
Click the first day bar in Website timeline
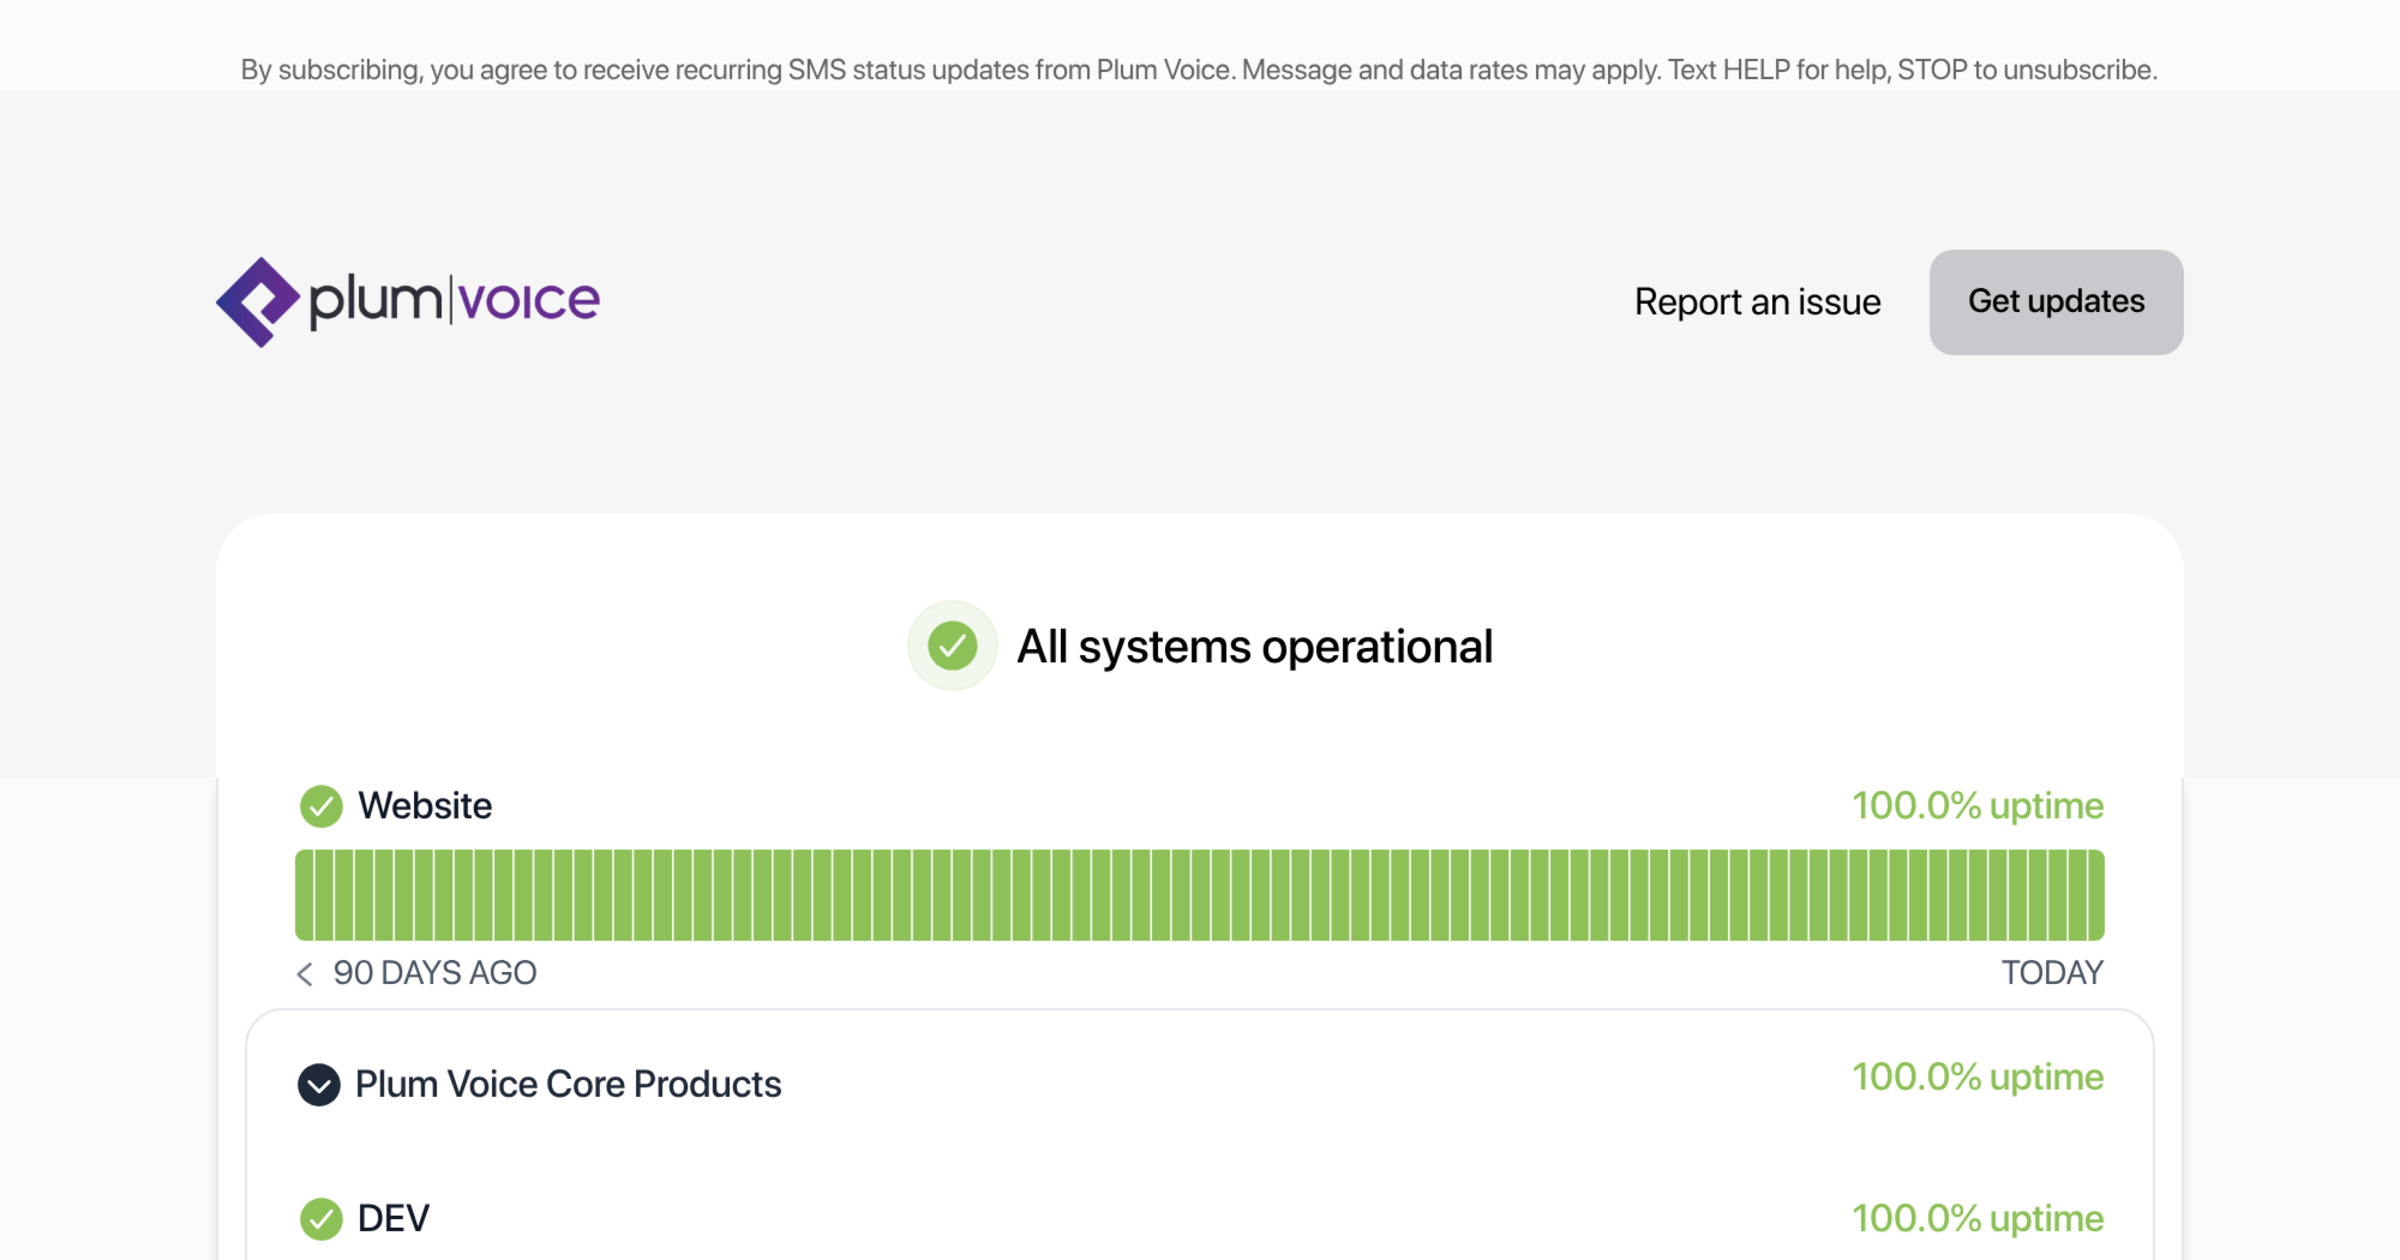pyautogui.click(x=304, y=895)
